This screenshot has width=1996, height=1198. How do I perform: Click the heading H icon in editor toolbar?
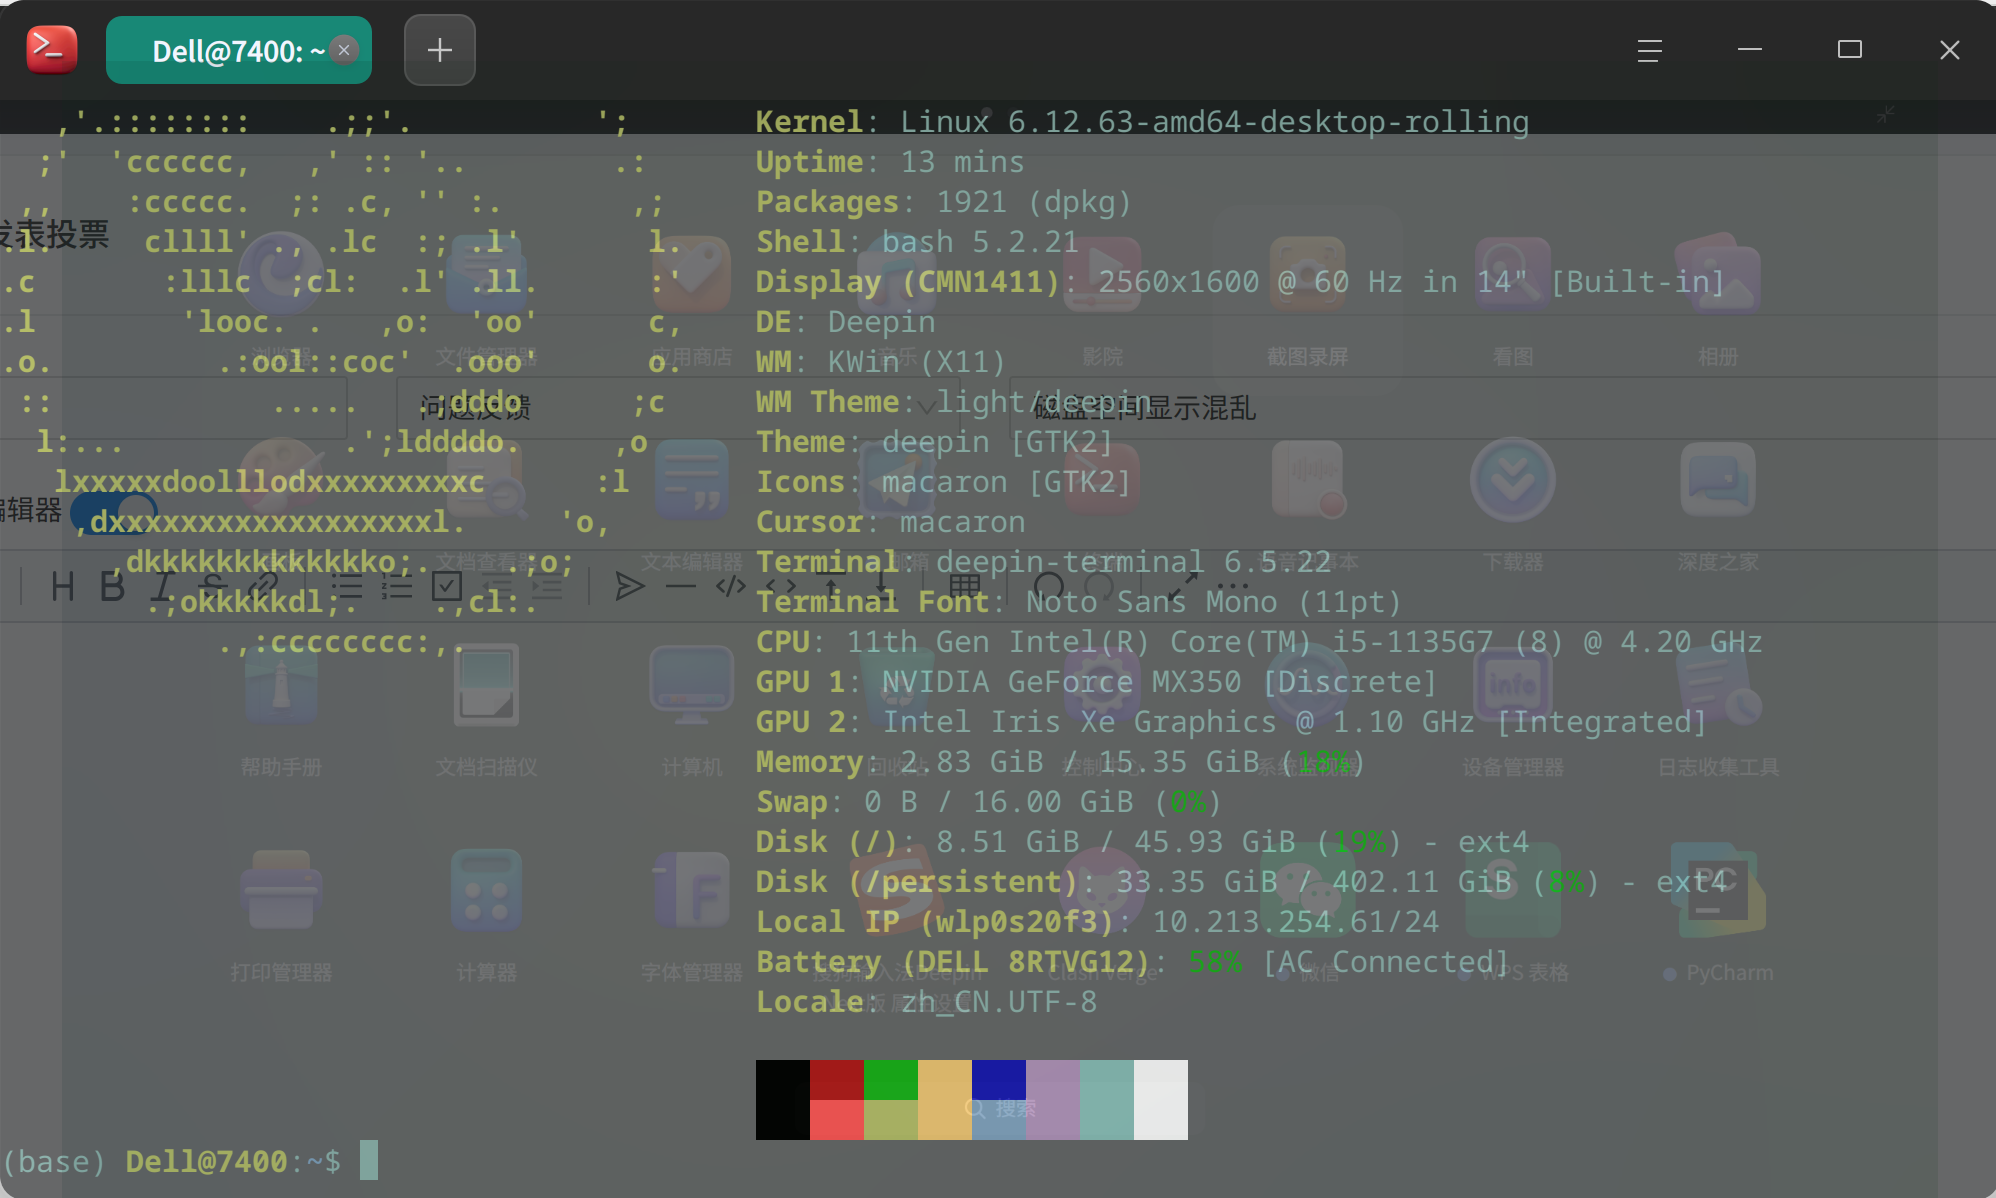(63, 586)
